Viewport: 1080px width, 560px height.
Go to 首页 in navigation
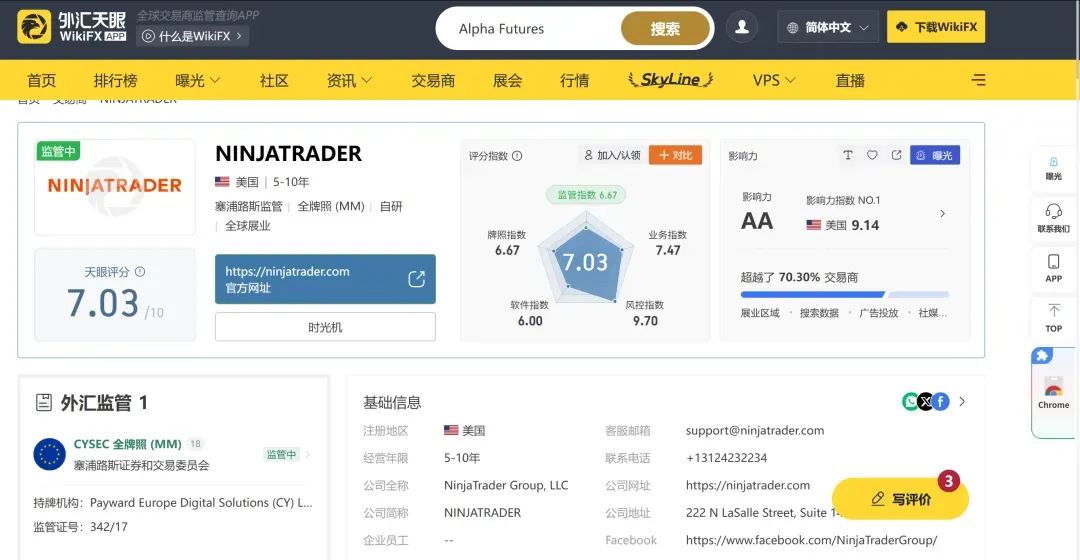pos(41,81)
